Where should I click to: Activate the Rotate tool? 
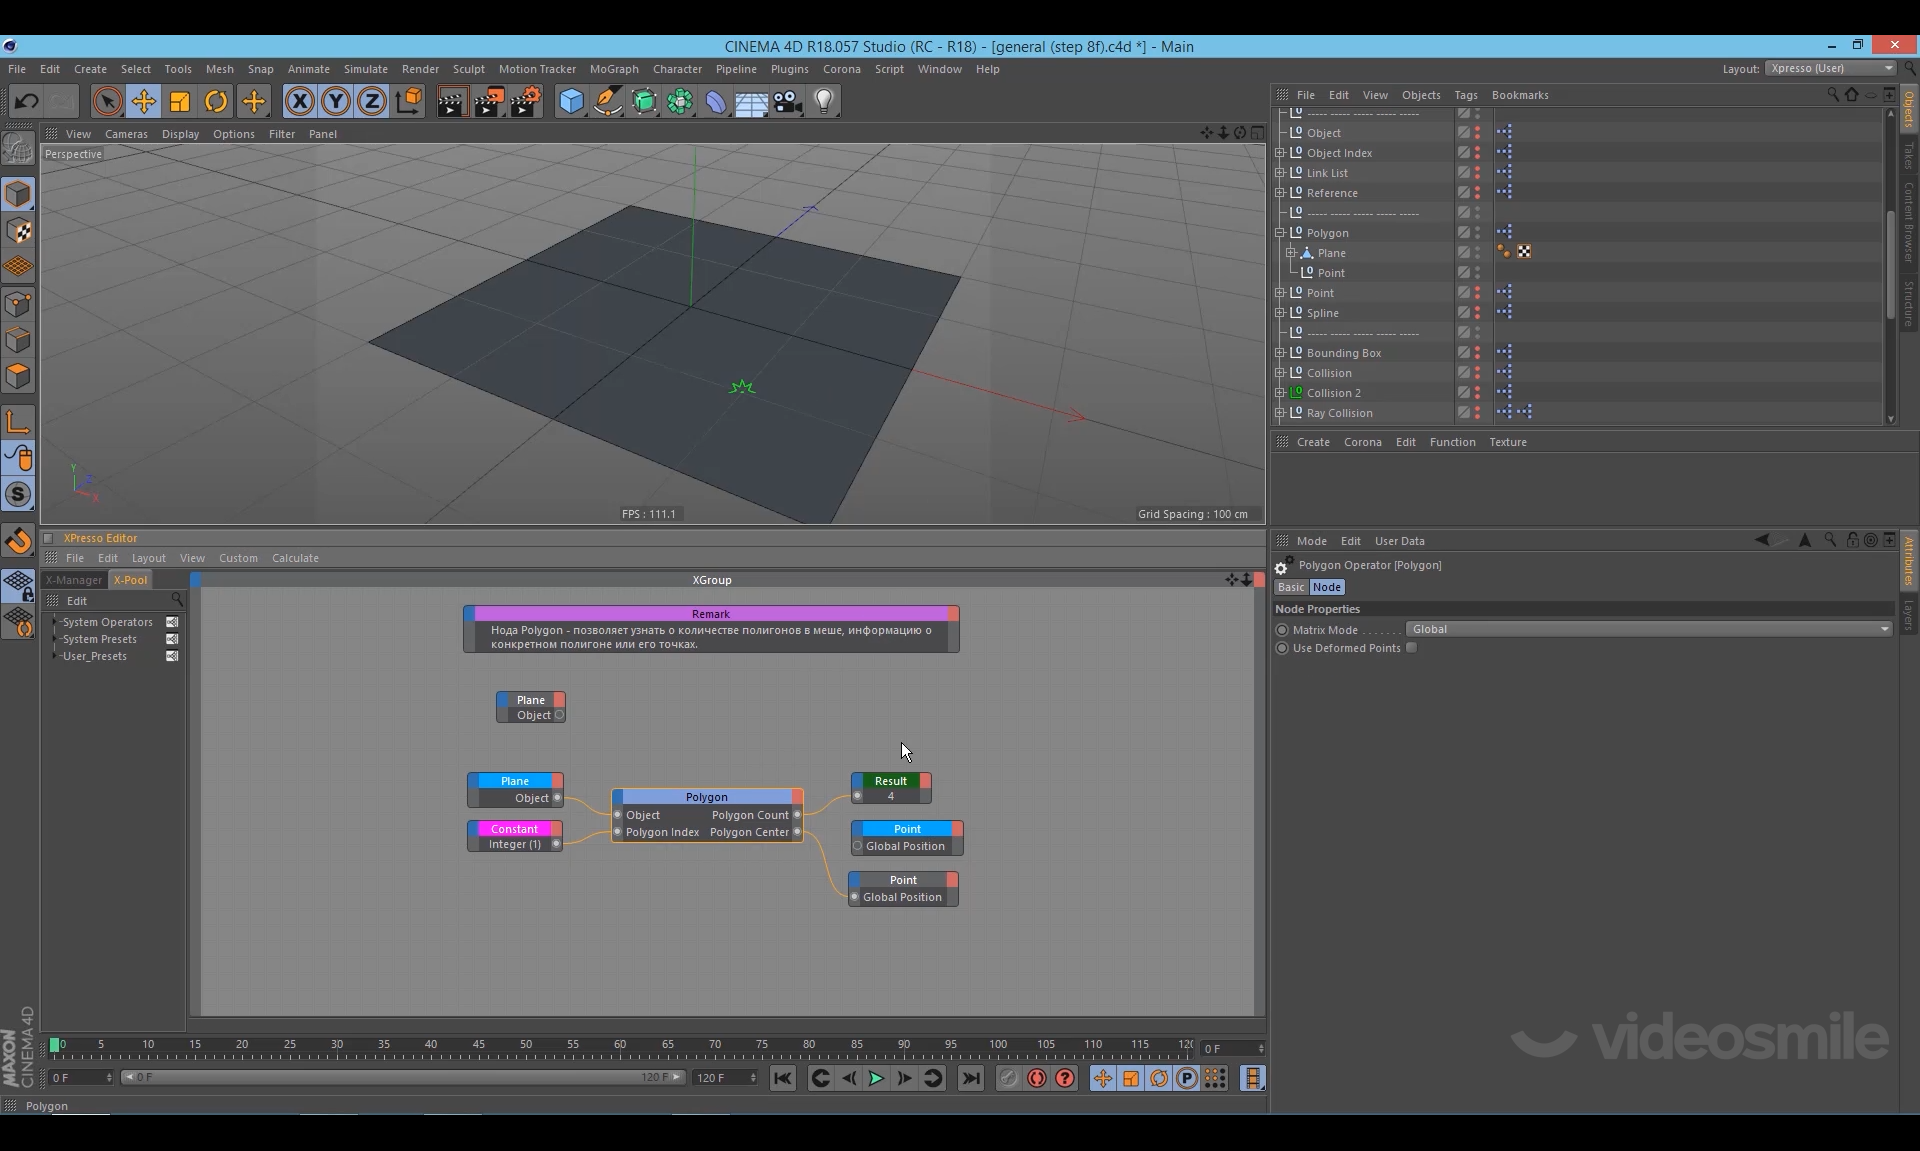[216, 101]
